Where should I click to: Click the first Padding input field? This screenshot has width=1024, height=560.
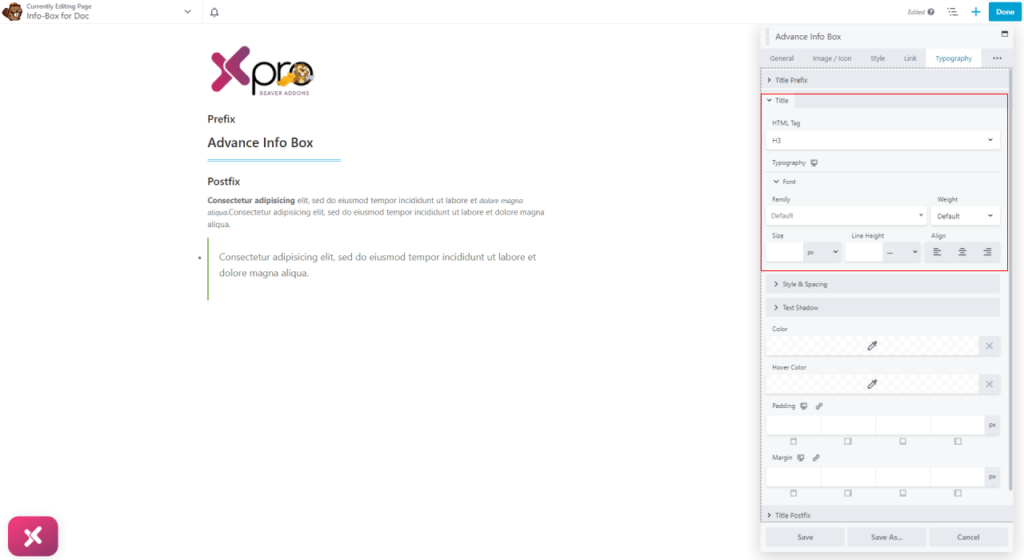click(x=793, y=425)
